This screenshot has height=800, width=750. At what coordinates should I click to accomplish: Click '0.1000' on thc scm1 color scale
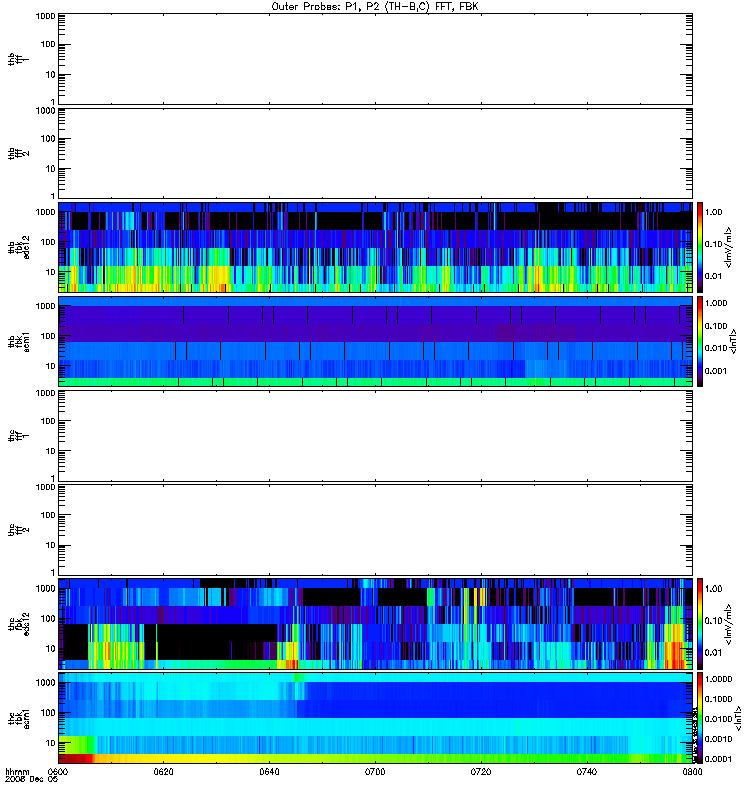click(x=718, y=699)
